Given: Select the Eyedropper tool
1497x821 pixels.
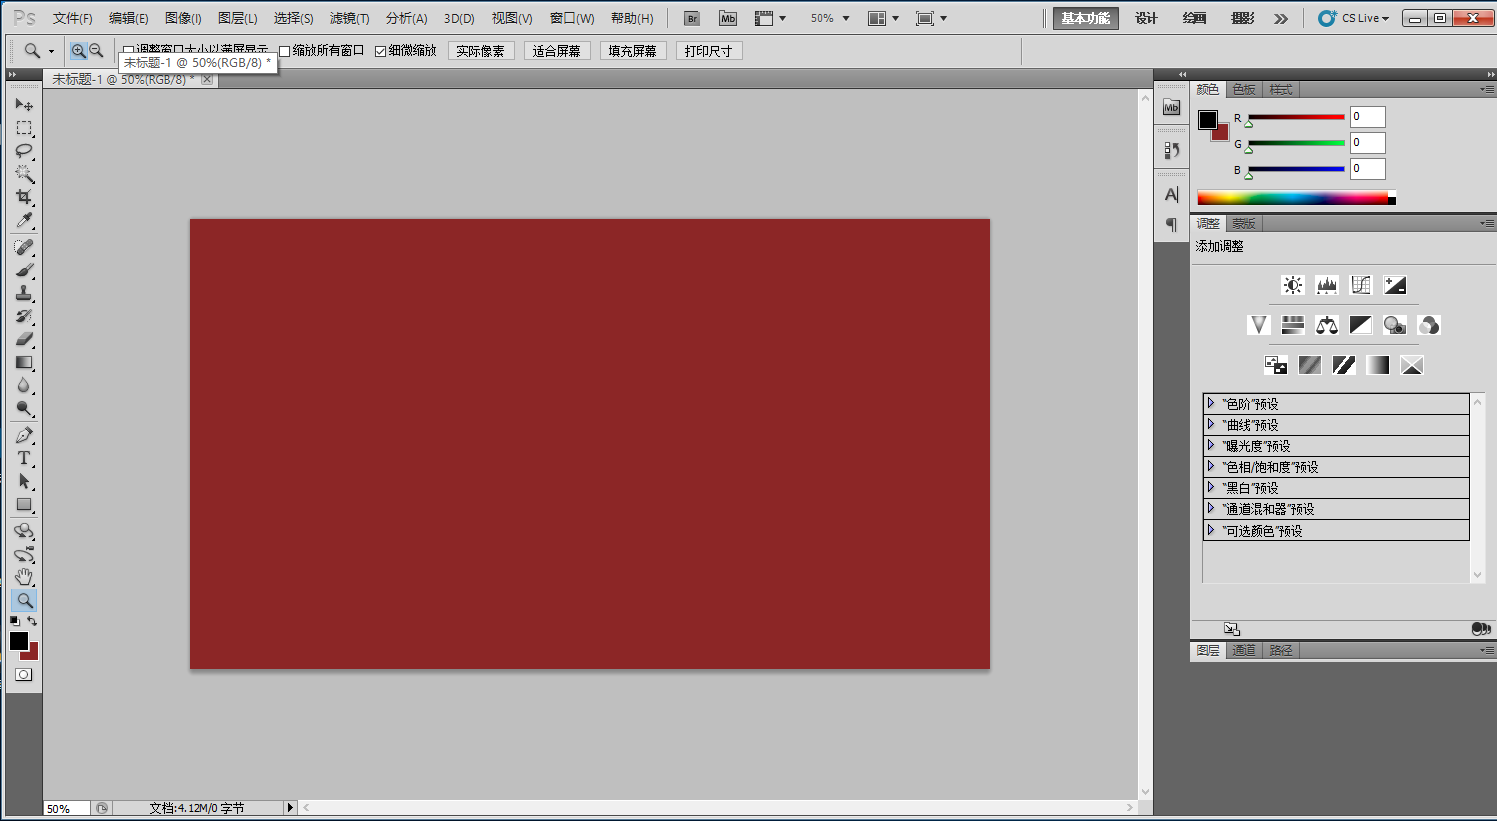Looking at the screenshot, I should 24,220.
